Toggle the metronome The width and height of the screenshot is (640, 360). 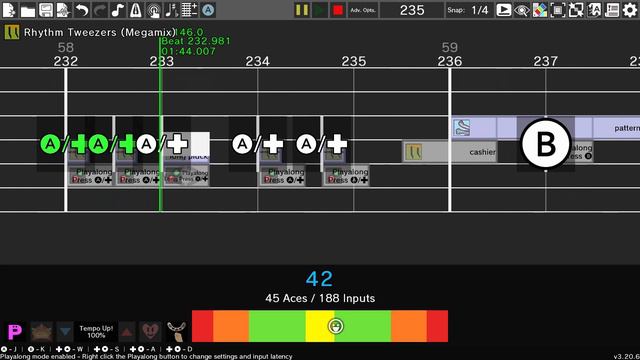(x=136, y=10)
